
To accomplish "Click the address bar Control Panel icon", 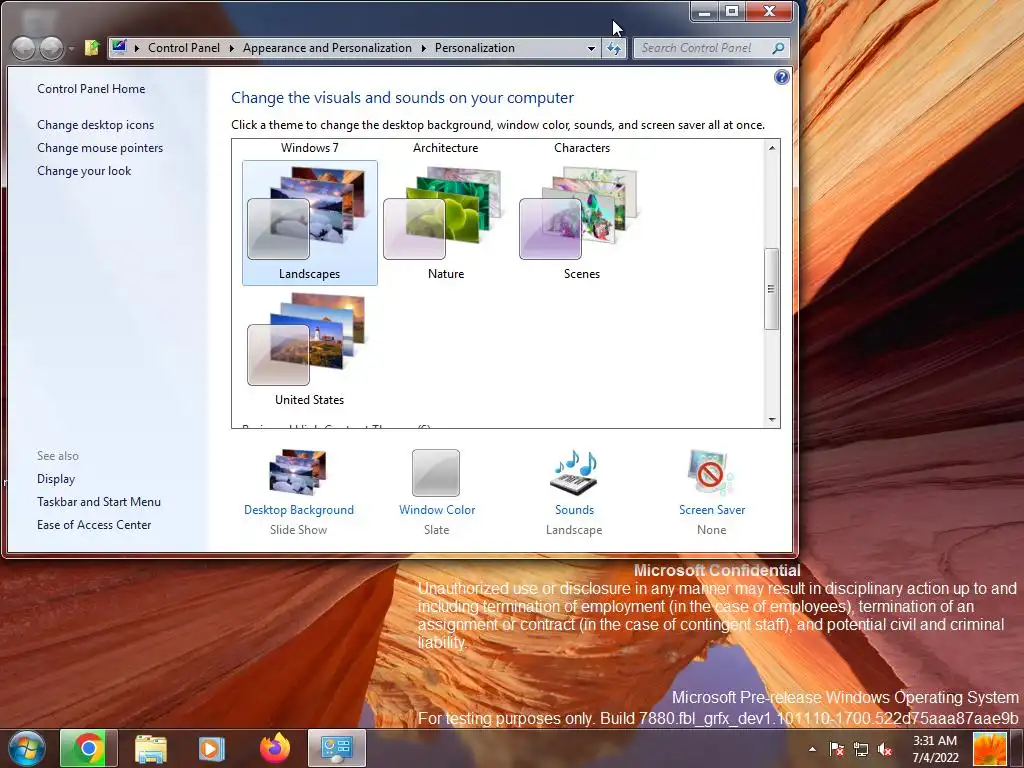I will coord(119,46).
